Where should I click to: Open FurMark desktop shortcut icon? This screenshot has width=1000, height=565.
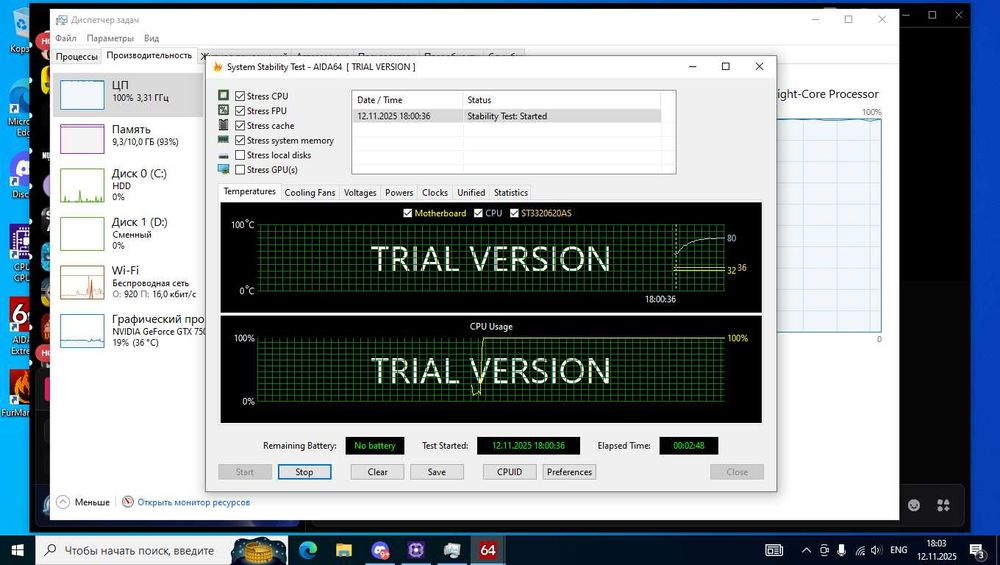pyautogui.click(x=19, y=385)
